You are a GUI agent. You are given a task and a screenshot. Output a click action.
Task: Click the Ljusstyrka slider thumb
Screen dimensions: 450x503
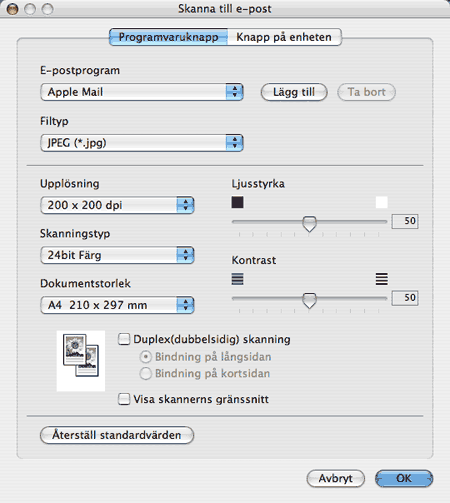tap(309, 224)
